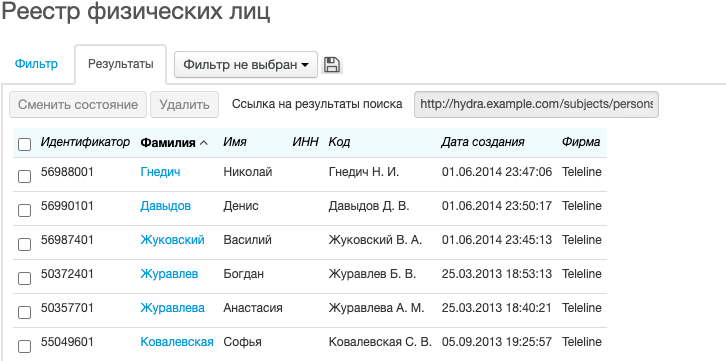Click the code cell Журавлева А. М.
This screenshot has height=361, width=726.
376,308
